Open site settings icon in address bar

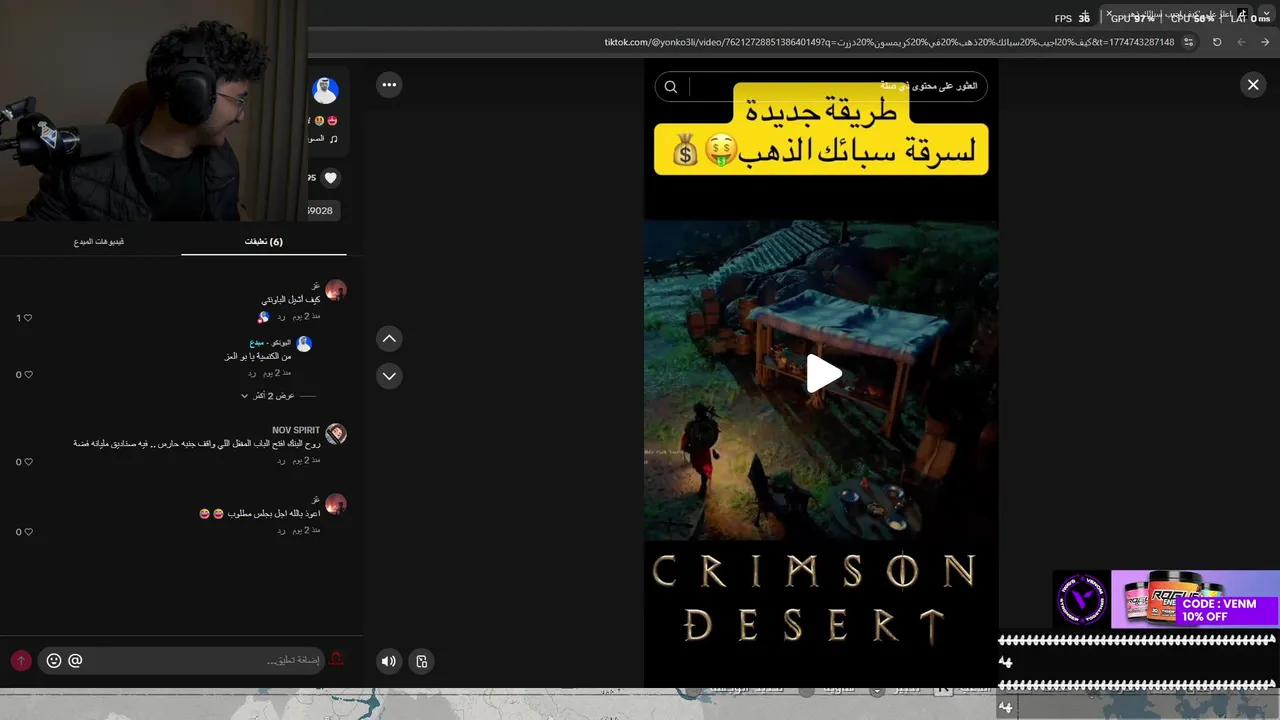click(1188, 42)
